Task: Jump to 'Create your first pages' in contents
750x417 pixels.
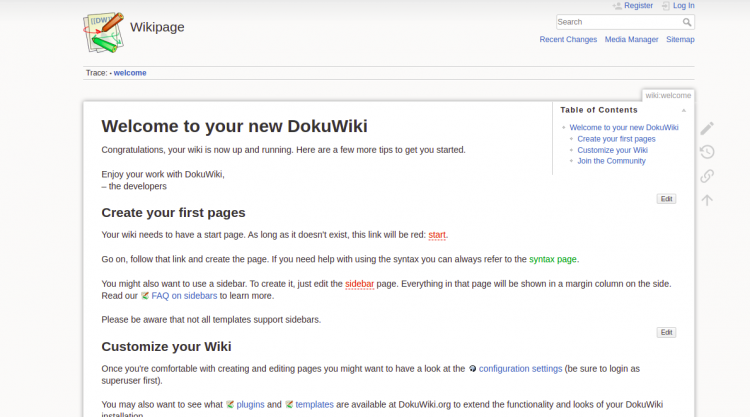Action: pyautogui.click(x=616, y=139)
